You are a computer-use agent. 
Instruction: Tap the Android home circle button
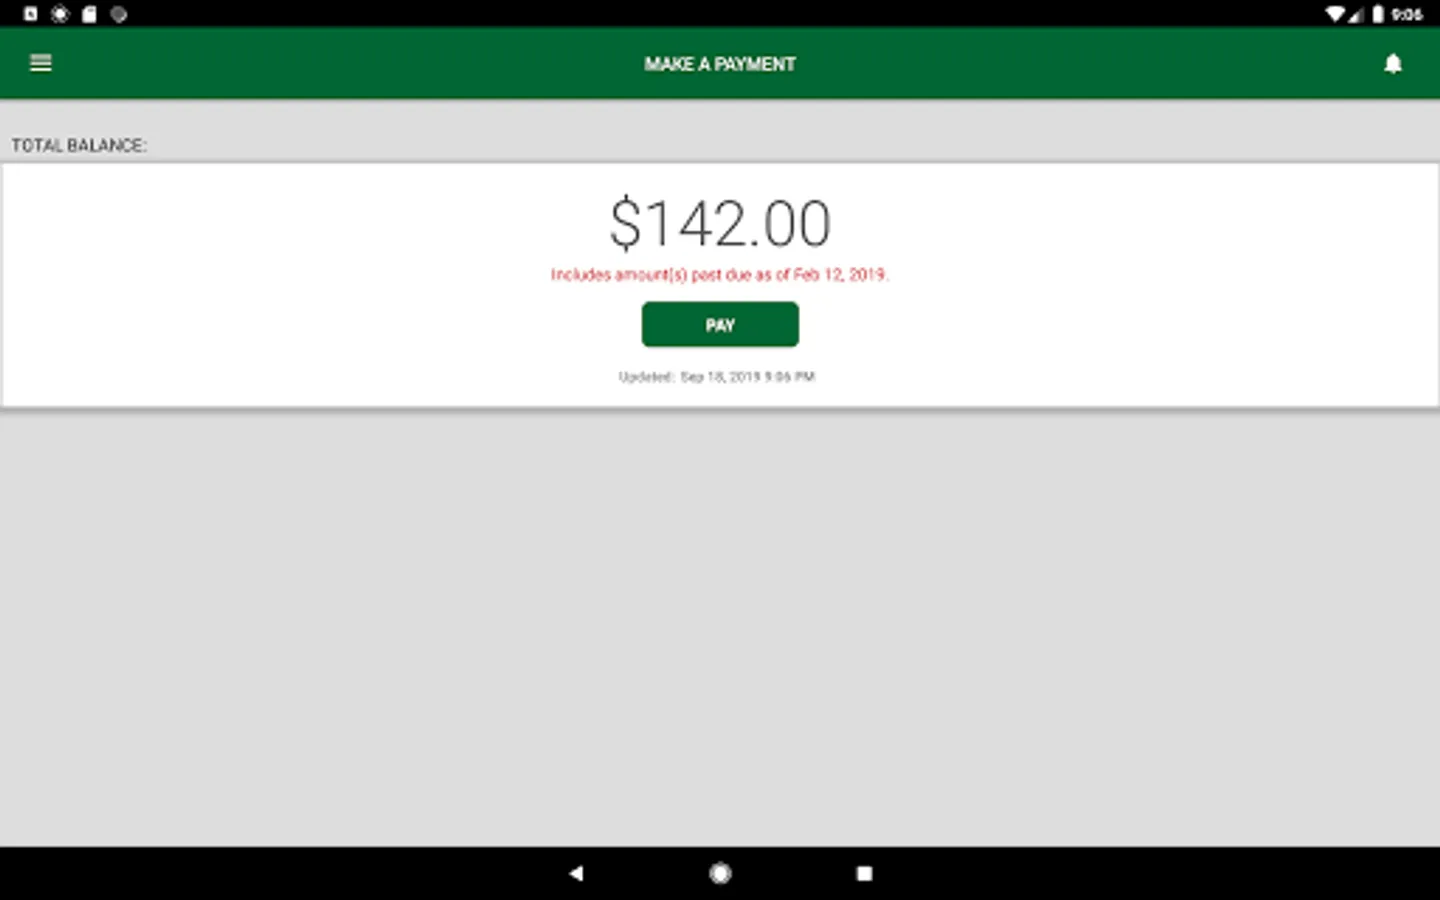pyautogui.click(x=720, y=873)
